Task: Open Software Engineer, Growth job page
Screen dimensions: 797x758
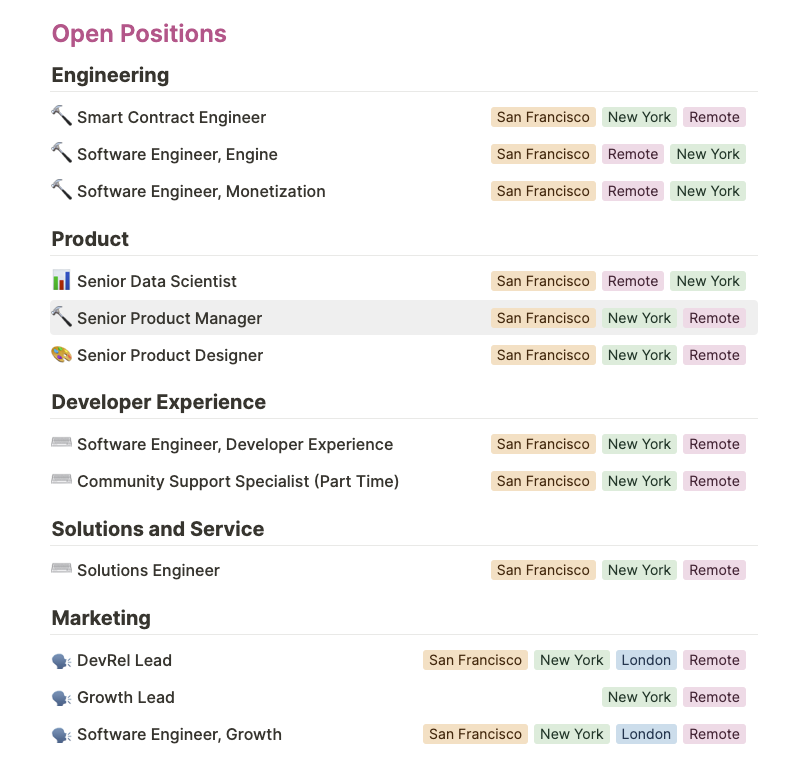Action: [179, 734]
